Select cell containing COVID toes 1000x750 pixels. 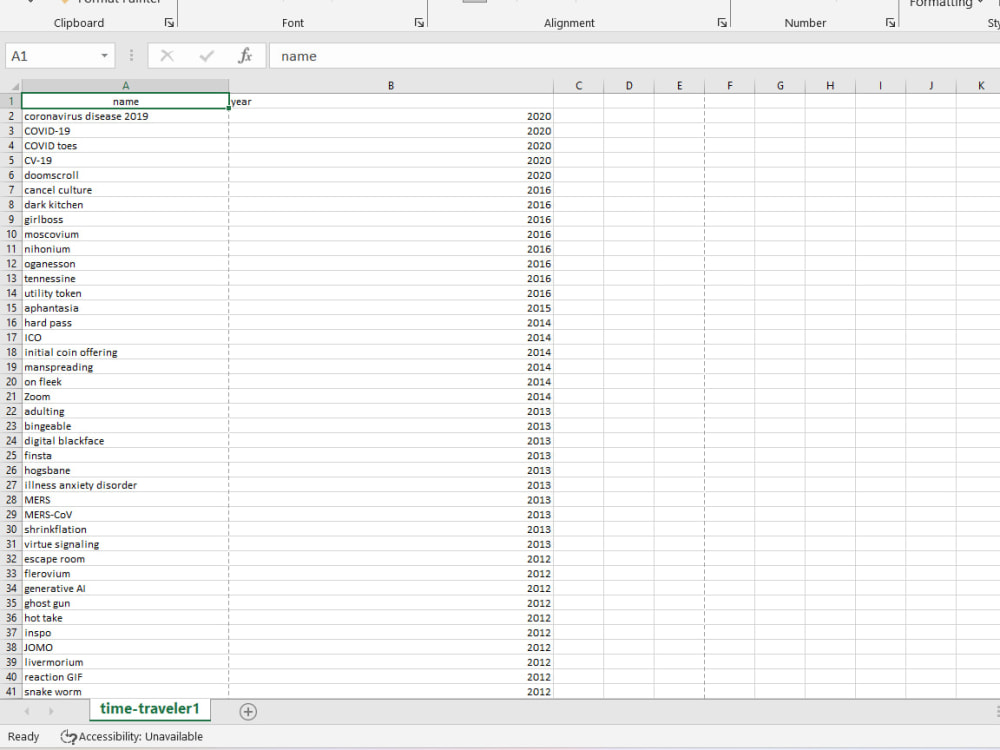126,145
